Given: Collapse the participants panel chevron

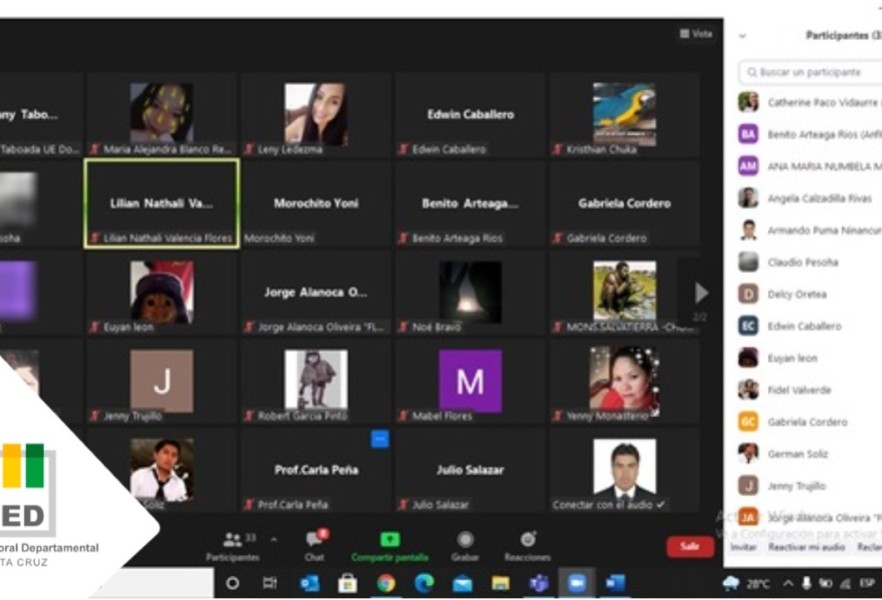Looking at the screenshot, I should tap(742, 36).
